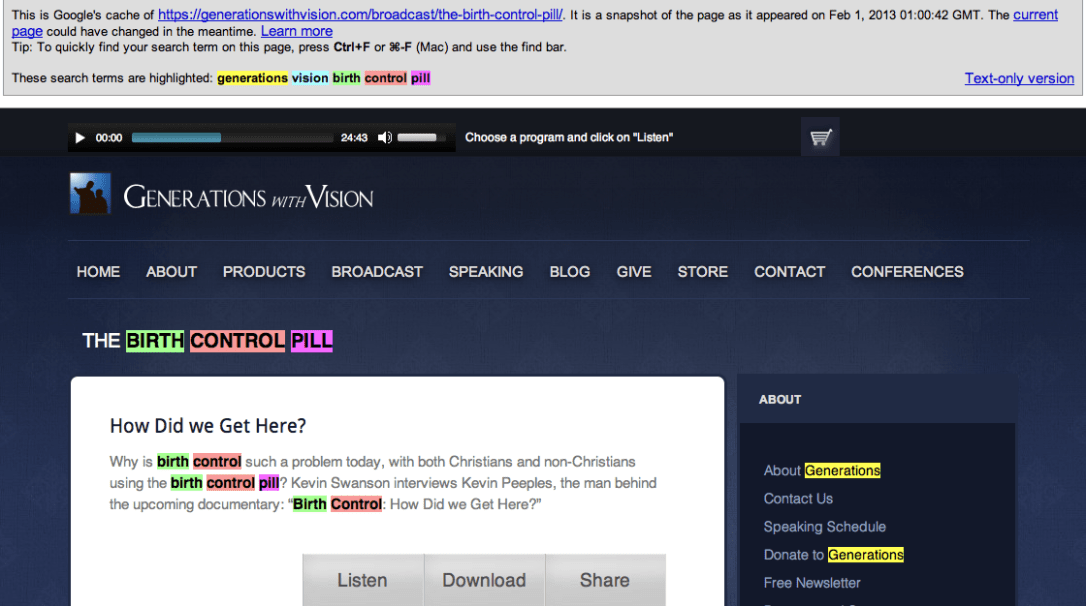
Task: Open the Learn more link
Action: tap(296, 31)
